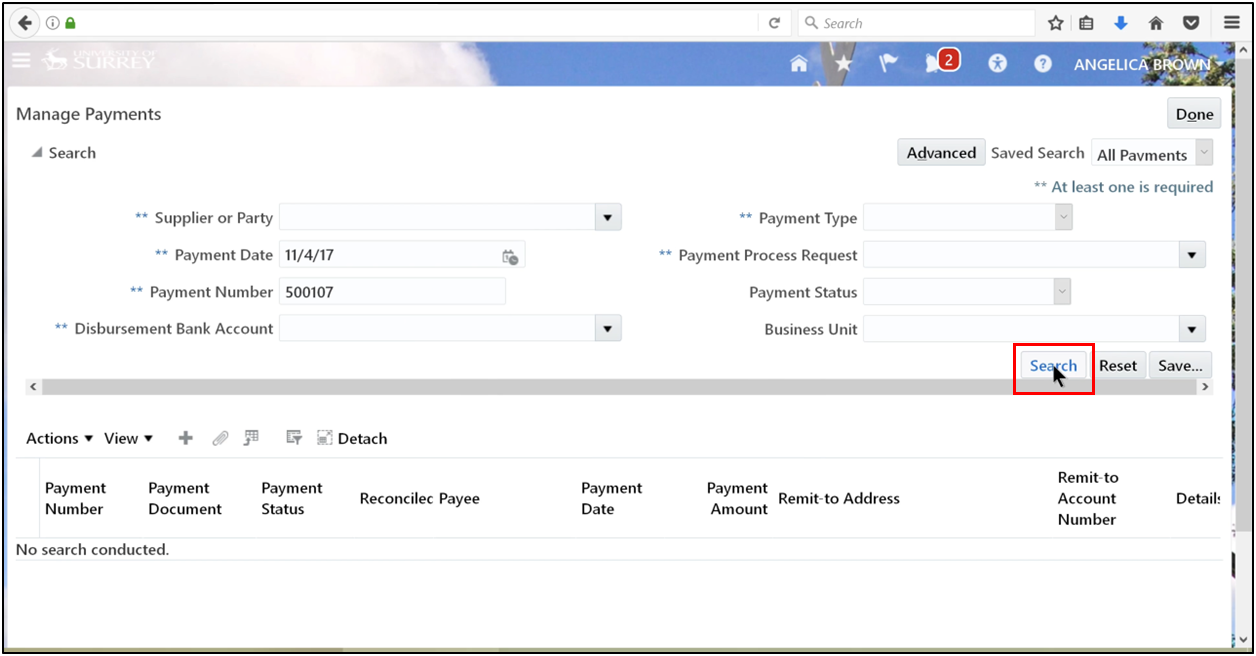Image resolution: width=1256 pixels, height=656 pixels.
Task: Open attachments with the paperclip icon
Action: coord(220,437)
